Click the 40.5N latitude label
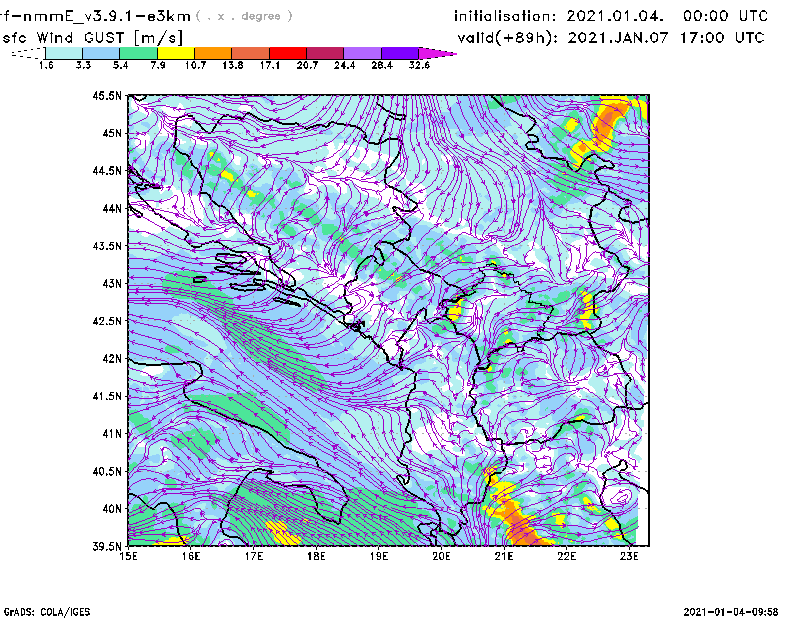Image resolution: width=800 pixels, height=618 pixels. click(107, 472)
